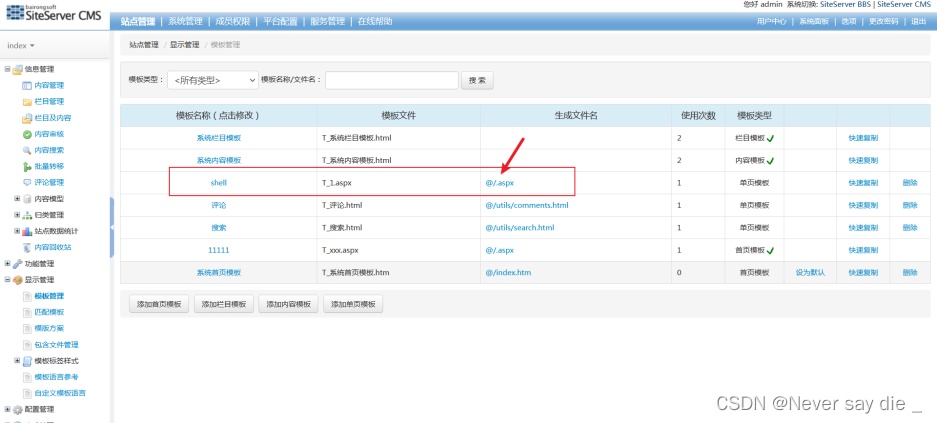The image size is (937, 423).
Task: Click the 模板语言参考 page icon
Action: click(x=27, y=377)
